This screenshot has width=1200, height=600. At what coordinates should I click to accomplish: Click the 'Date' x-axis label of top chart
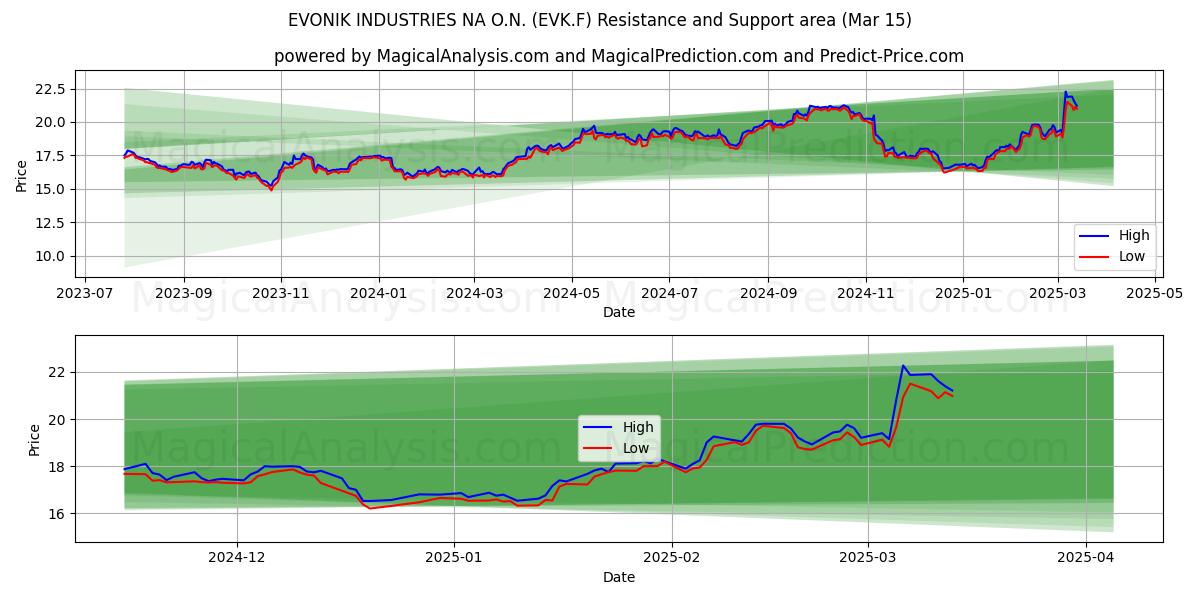619,313
